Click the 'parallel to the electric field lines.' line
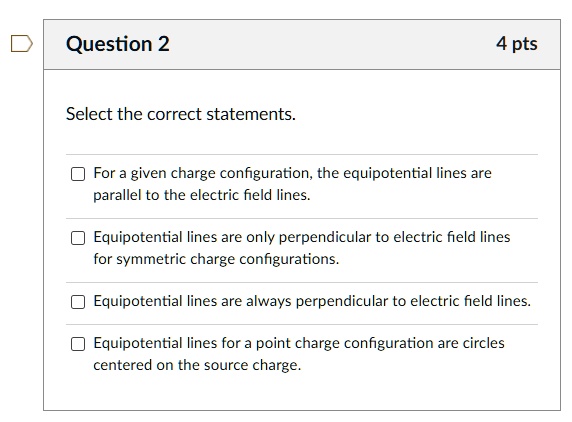Screen dimensions: 572x422 point(202,195)
